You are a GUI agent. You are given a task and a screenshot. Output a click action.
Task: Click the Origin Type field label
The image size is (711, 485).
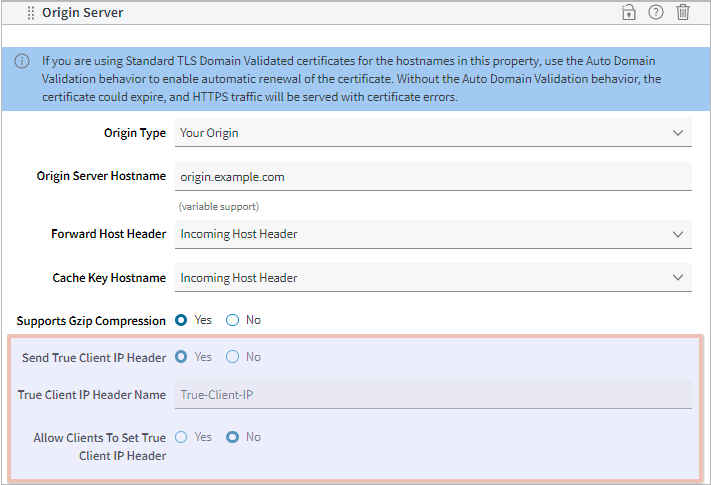click(x=135, y=133)
